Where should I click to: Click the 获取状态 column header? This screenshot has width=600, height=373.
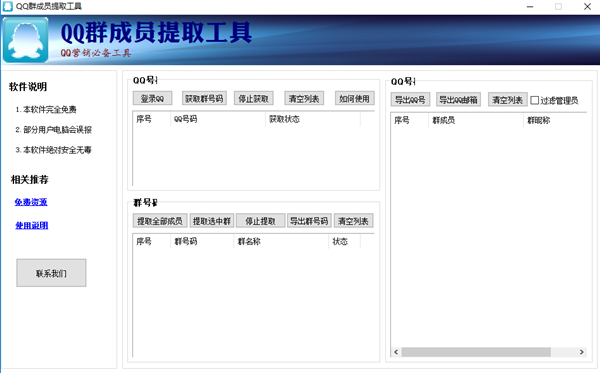(313, 119)
